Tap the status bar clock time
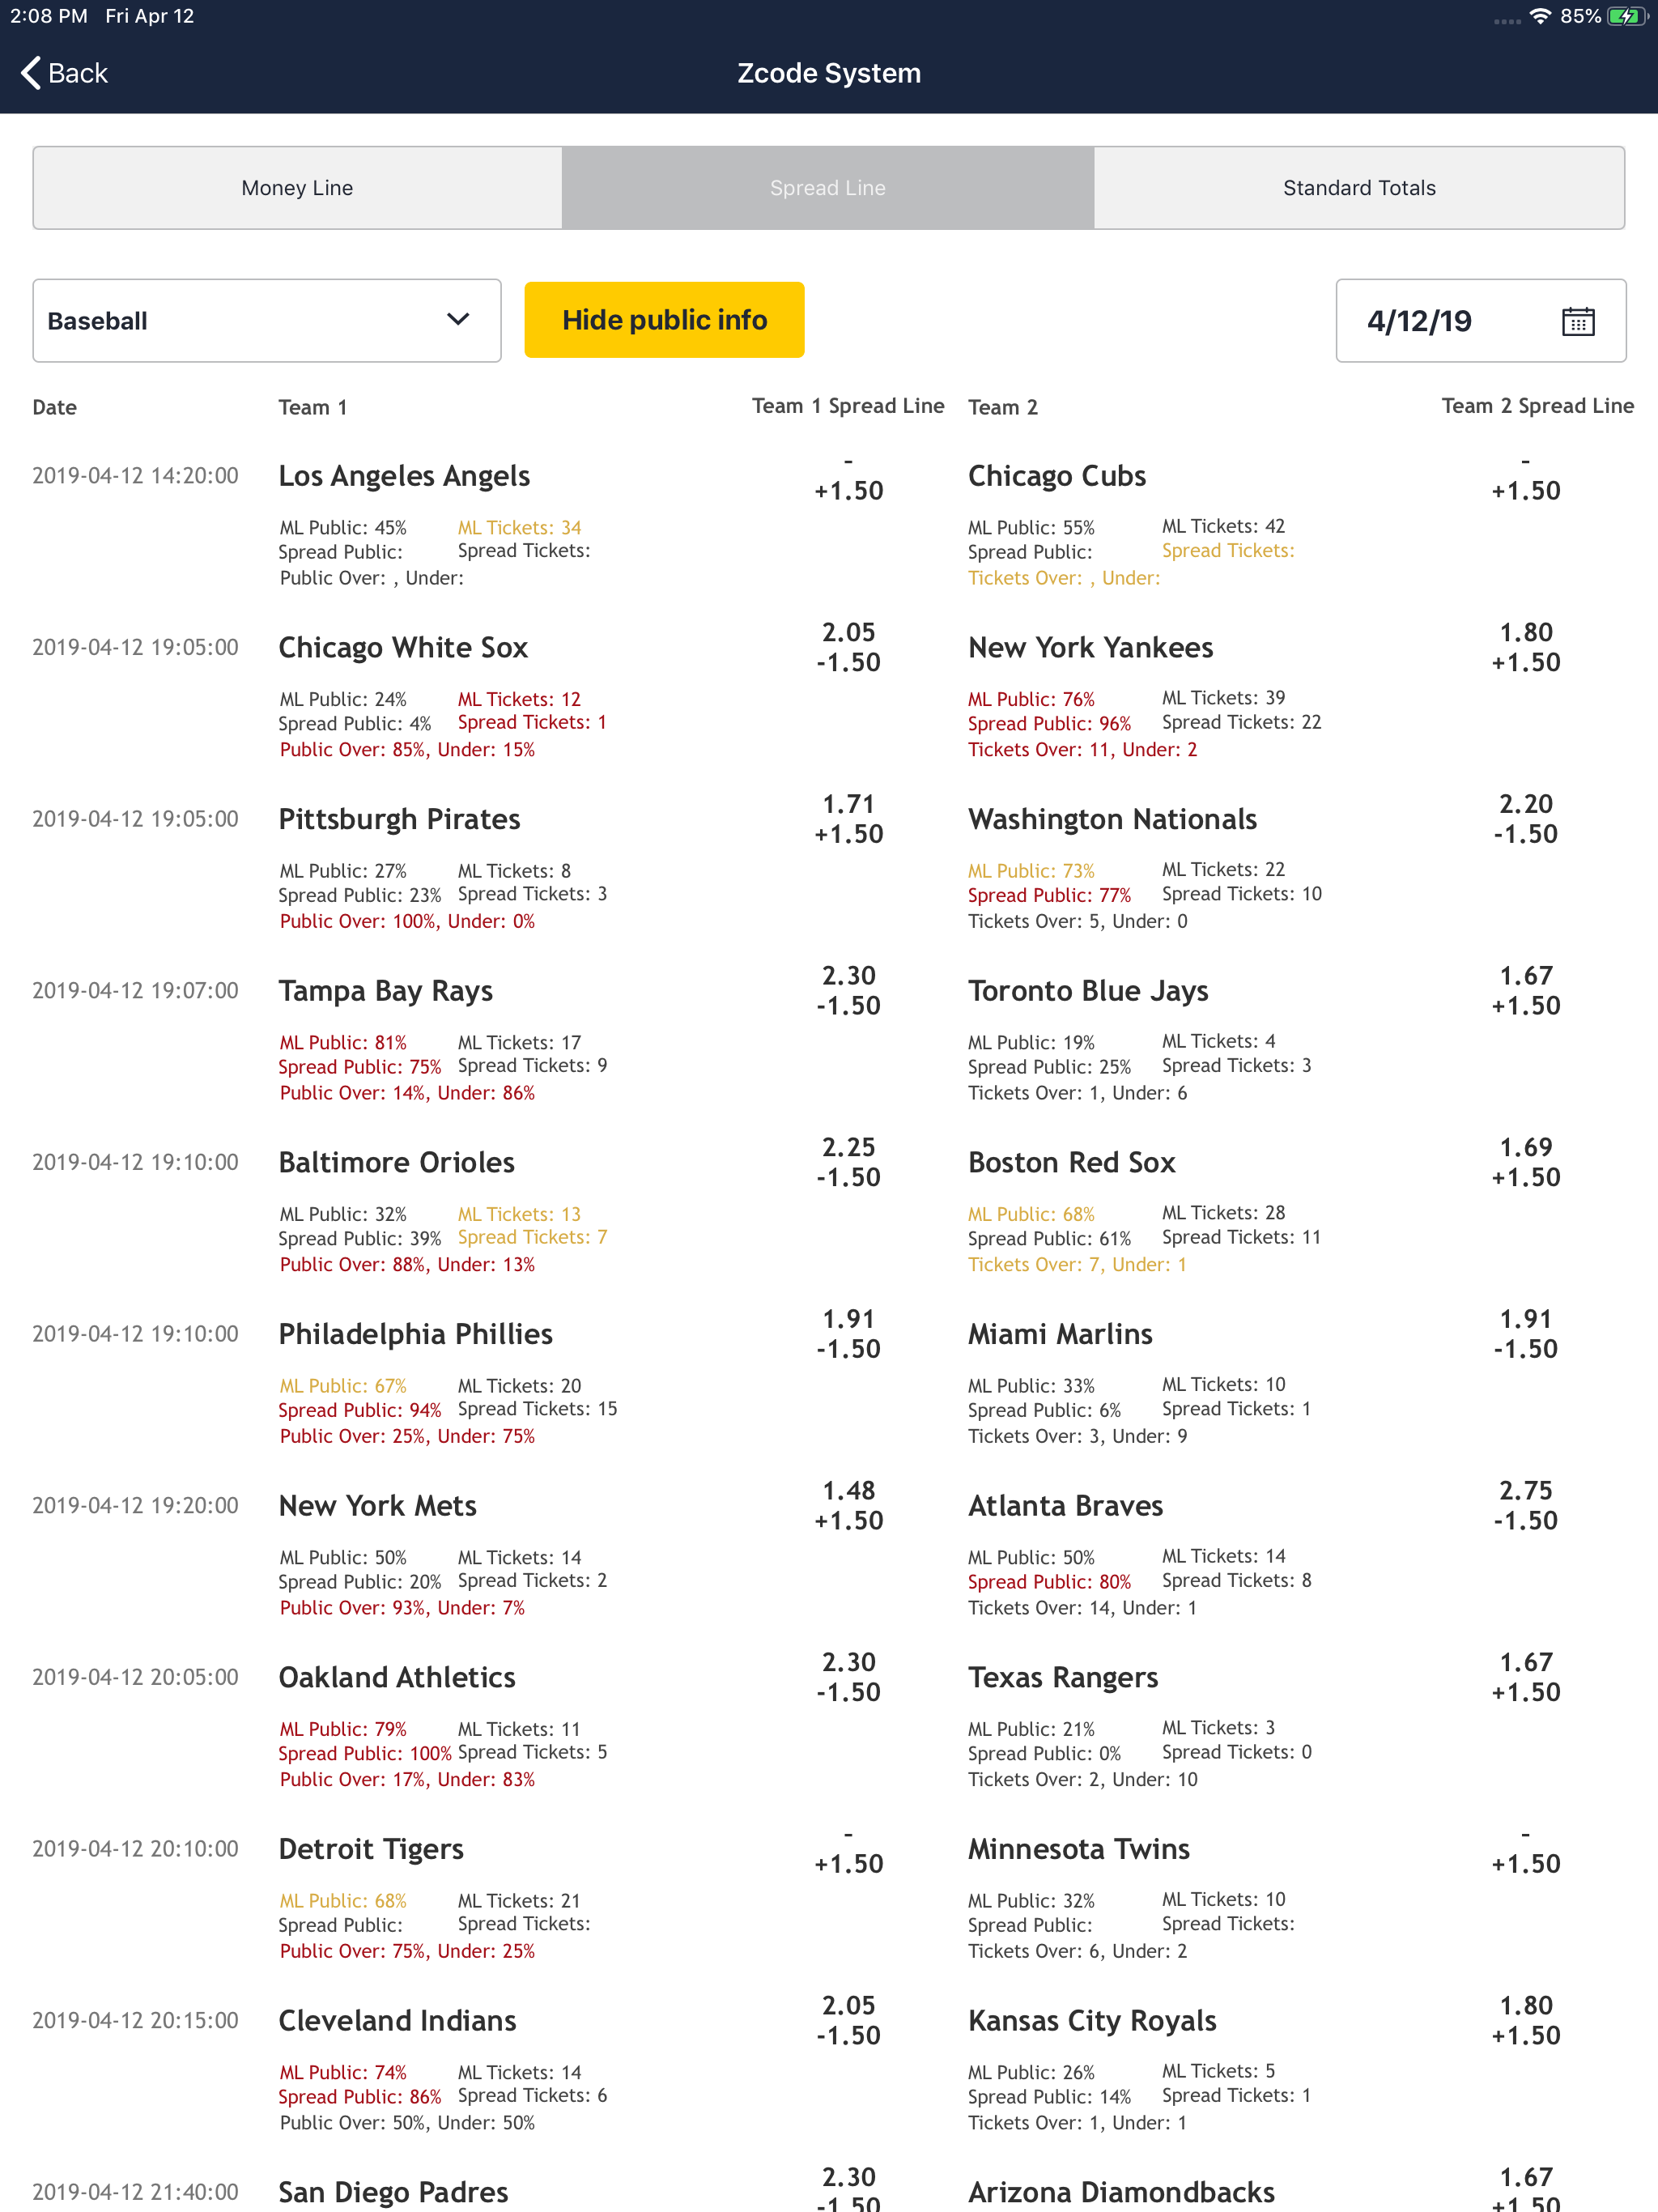Viewport: 1658px width, 2212px height. click(x=49, y=16)
